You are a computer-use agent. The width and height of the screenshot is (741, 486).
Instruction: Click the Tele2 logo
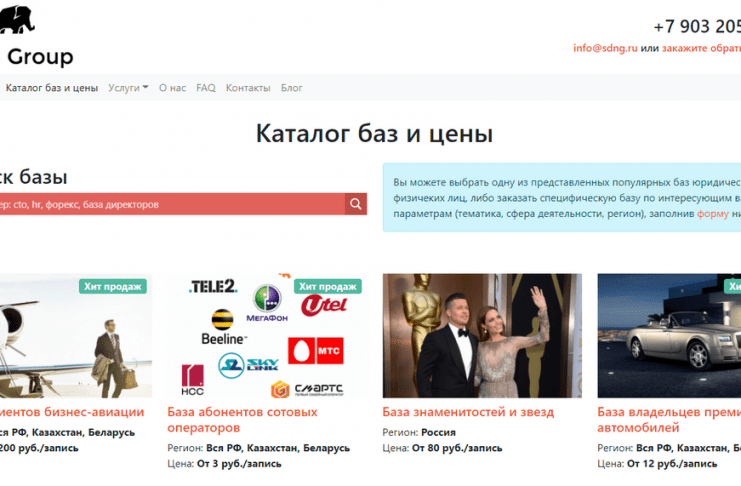click(213, 286)
